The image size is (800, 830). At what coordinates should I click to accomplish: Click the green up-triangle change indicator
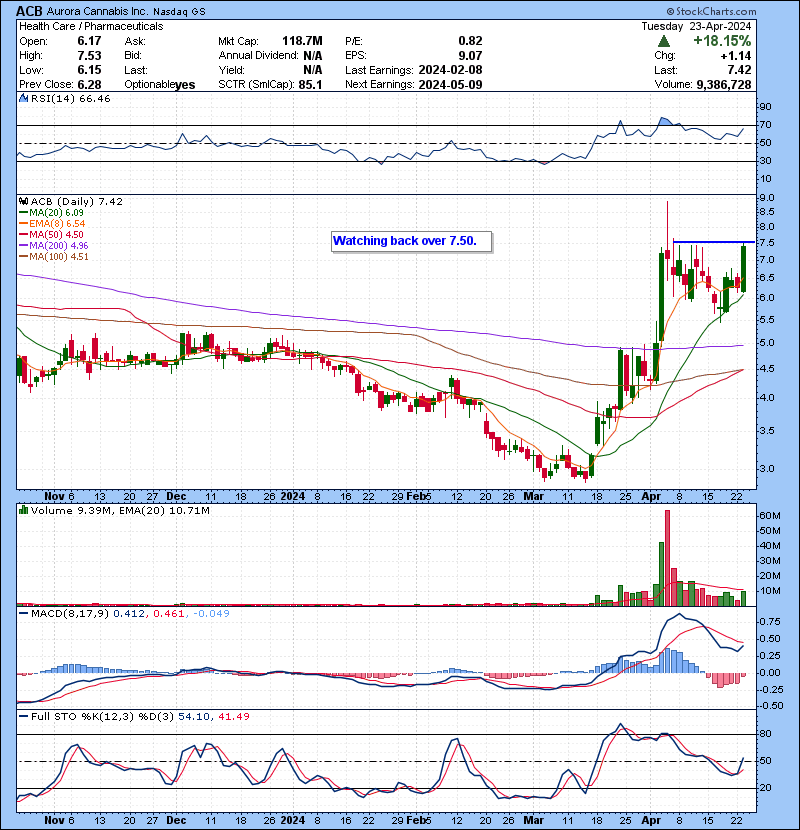pyautogui.click(x=664, y=41)
